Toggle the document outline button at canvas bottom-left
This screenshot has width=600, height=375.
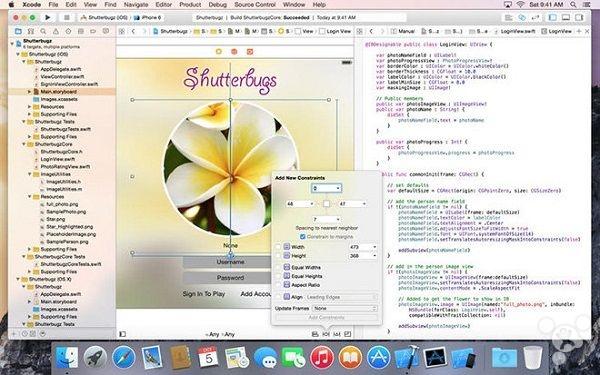click(x=122, y=334)
